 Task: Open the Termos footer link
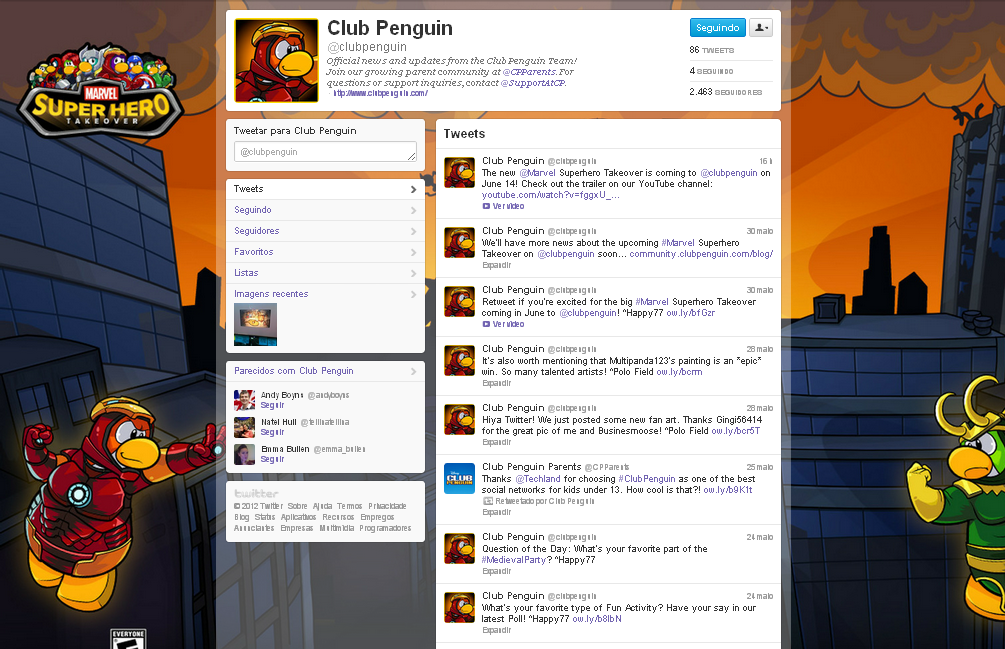pyautogui.click(x=350, y=506)
